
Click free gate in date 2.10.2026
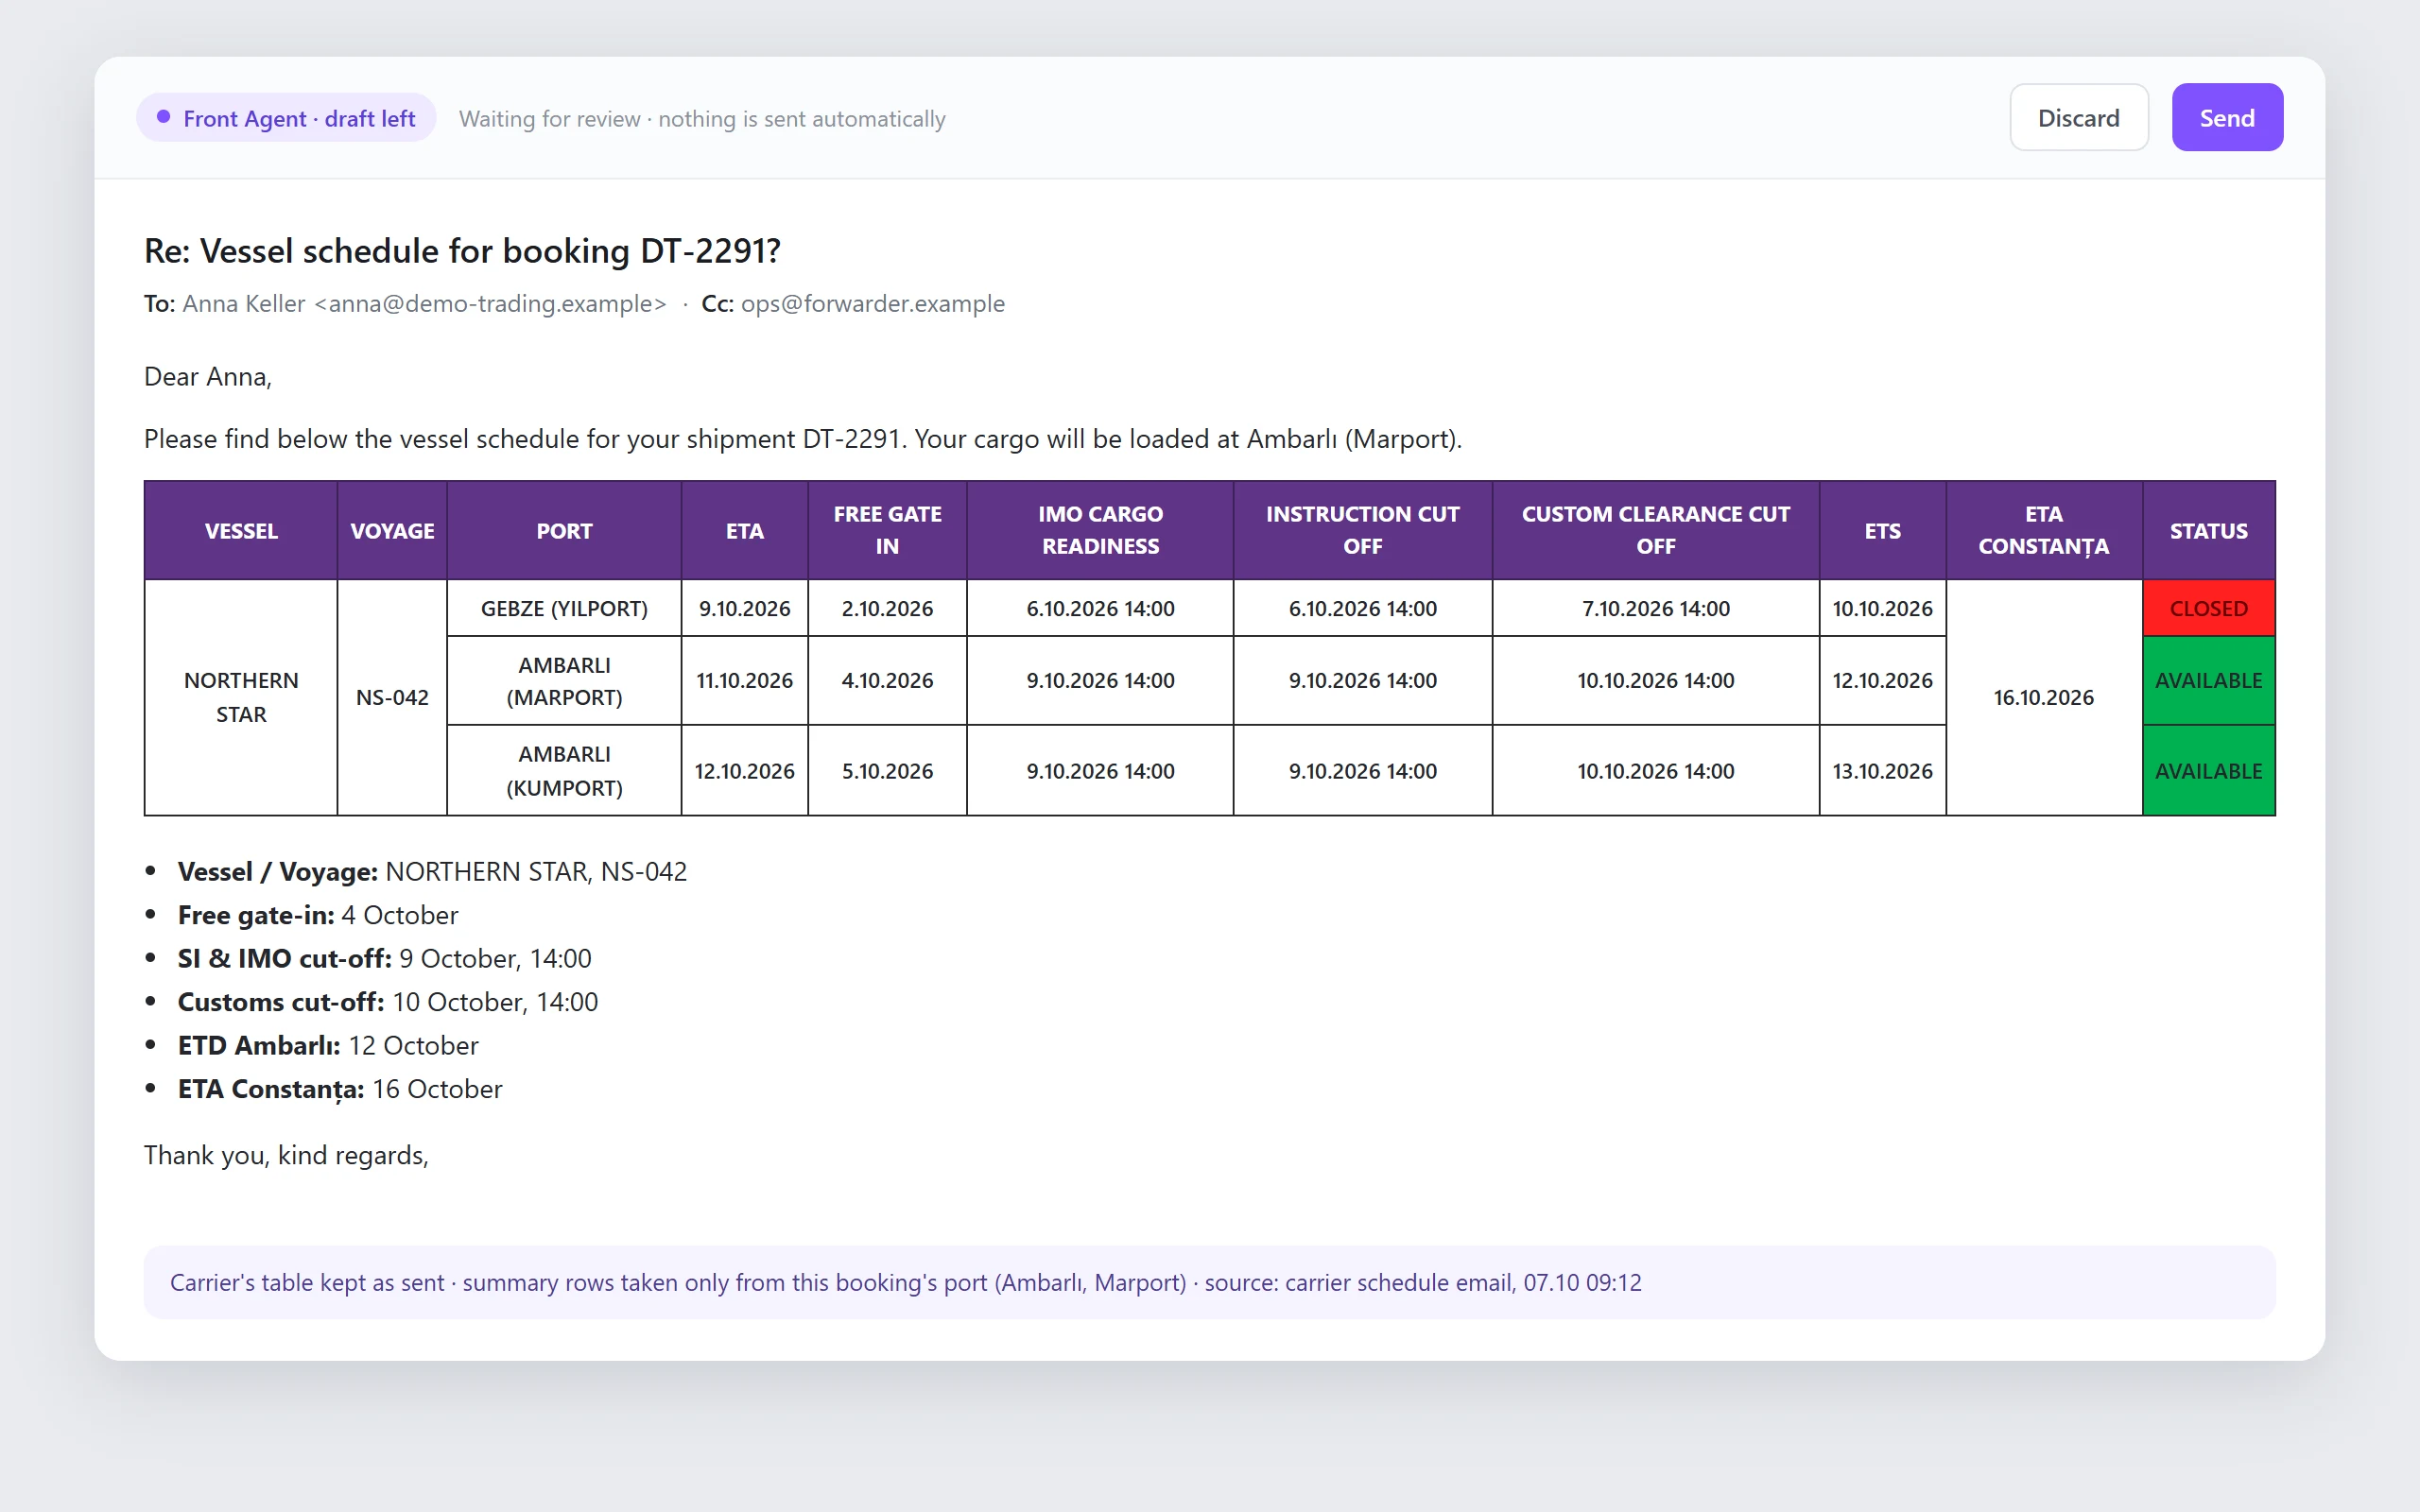click(x=887, y=608)
